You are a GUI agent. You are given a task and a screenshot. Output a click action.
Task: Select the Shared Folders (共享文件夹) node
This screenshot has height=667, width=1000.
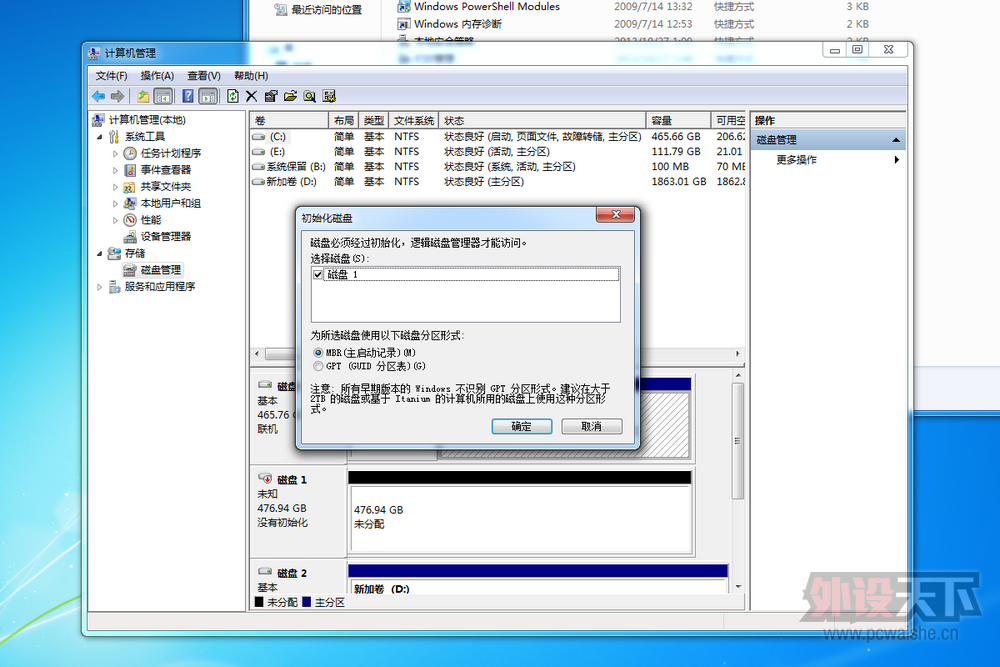click(x=165, y=186)
